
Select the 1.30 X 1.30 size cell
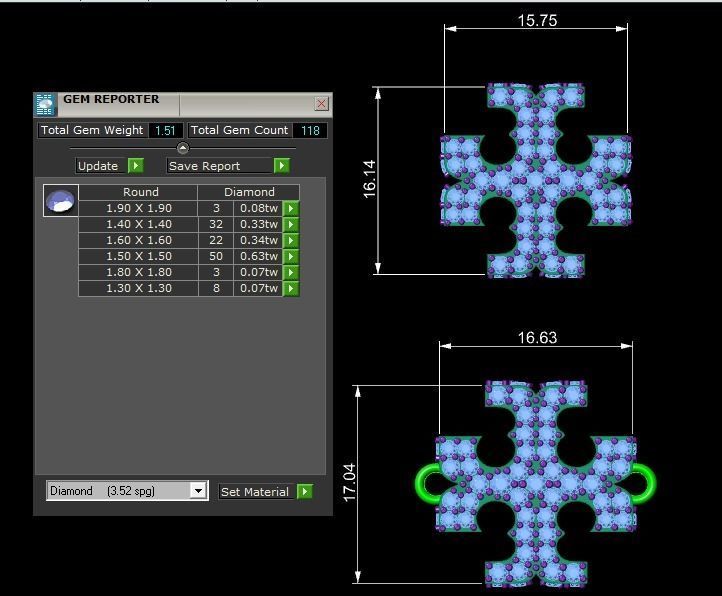(138, 288)
